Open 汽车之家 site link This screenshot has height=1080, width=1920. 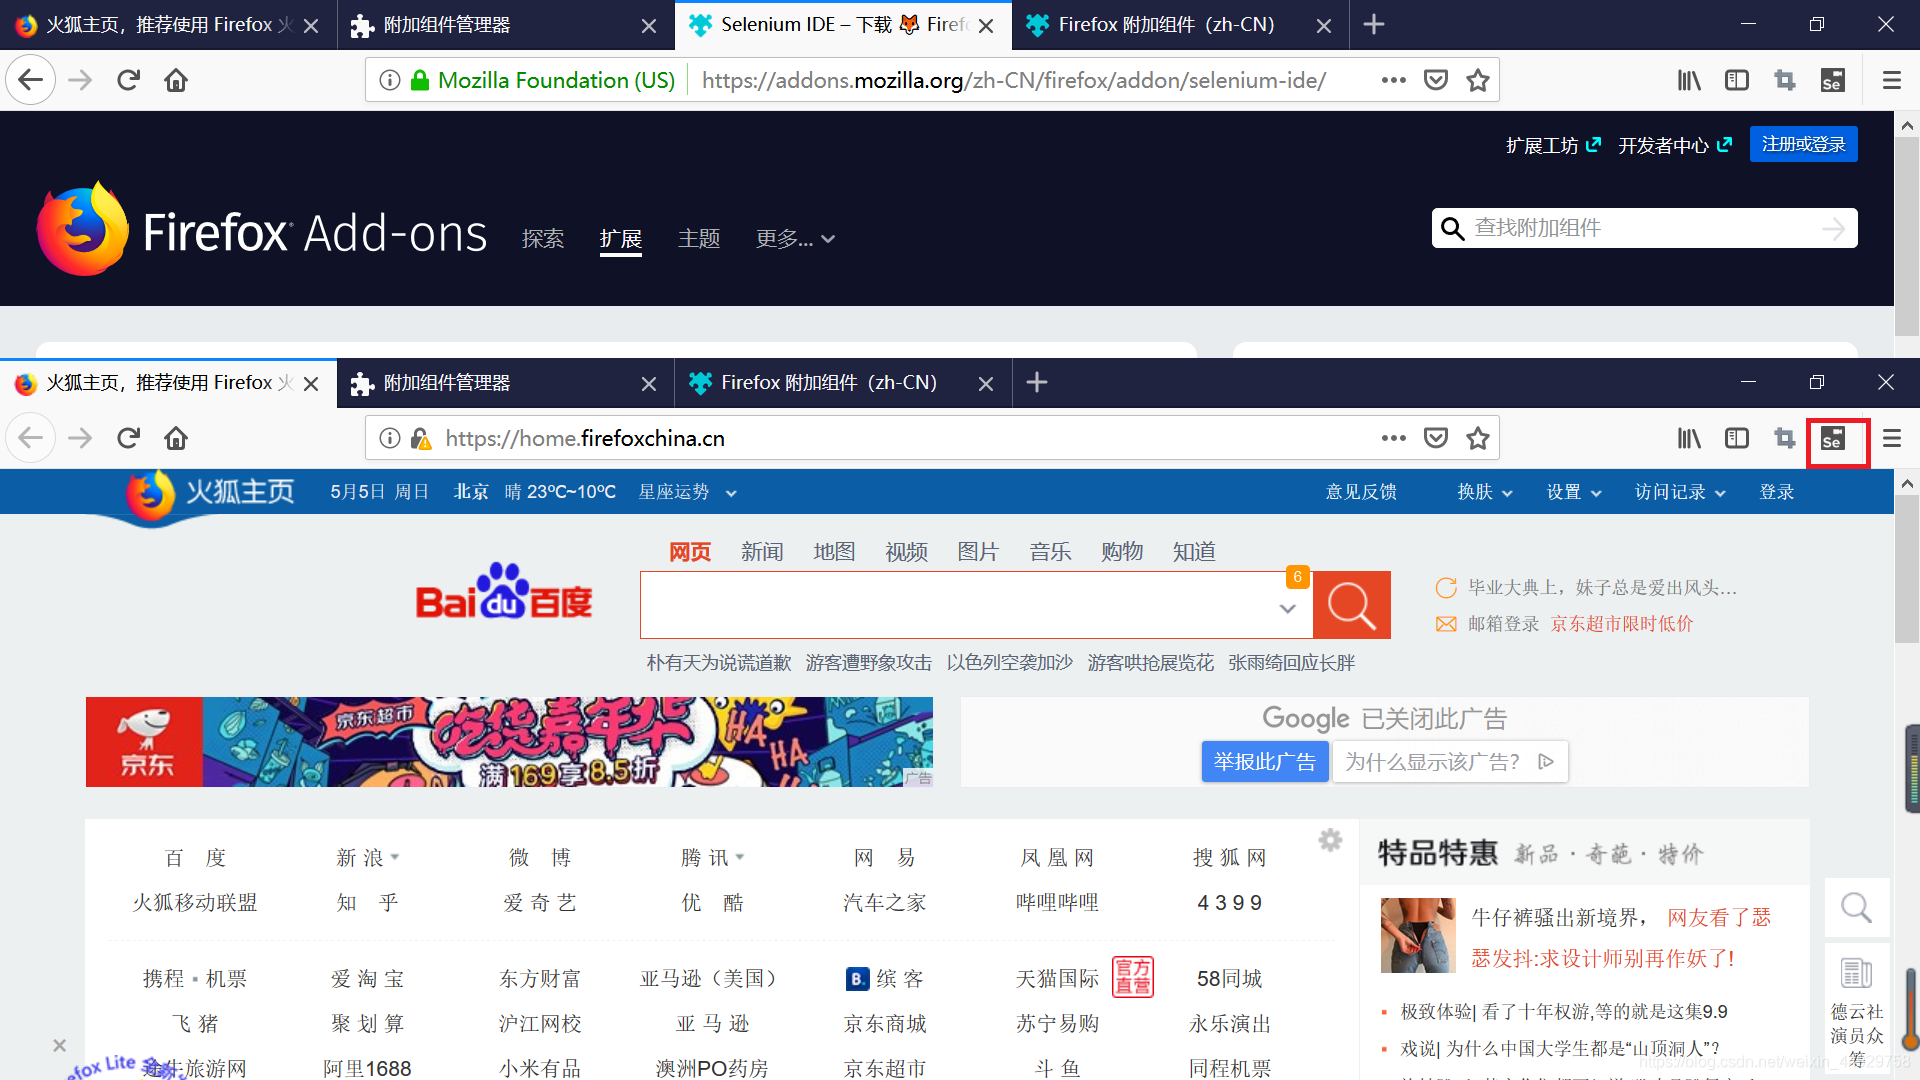[884, 903]
